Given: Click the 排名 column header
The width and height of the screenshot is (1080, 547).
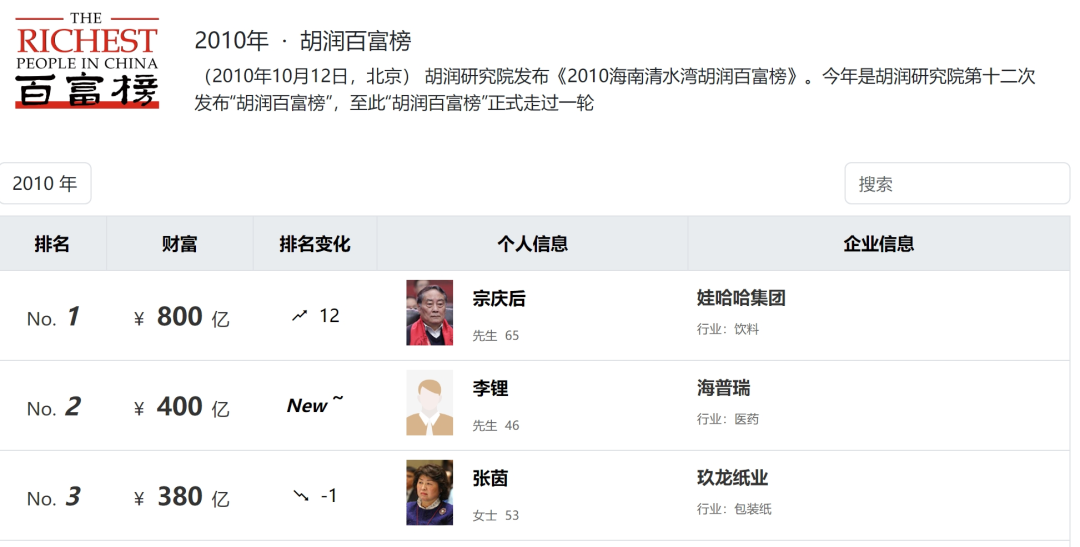Looking at the screenshot, I should coord(52,244).
